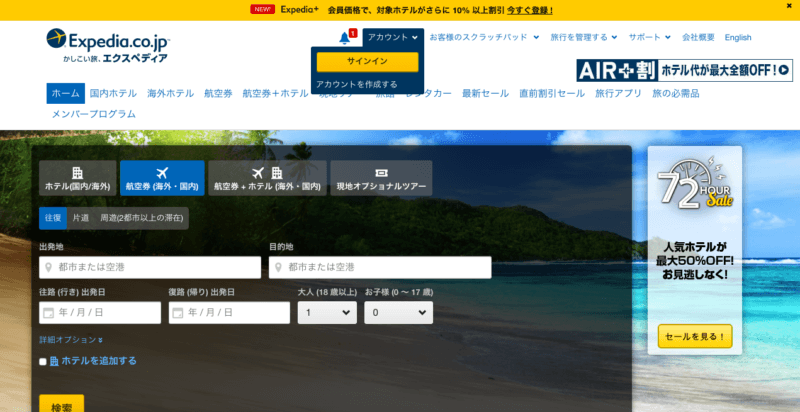This screenshot has height=412, width=800.
Task: Switch to ホテル(国内/海外) search tab
Action: [78, 178]
